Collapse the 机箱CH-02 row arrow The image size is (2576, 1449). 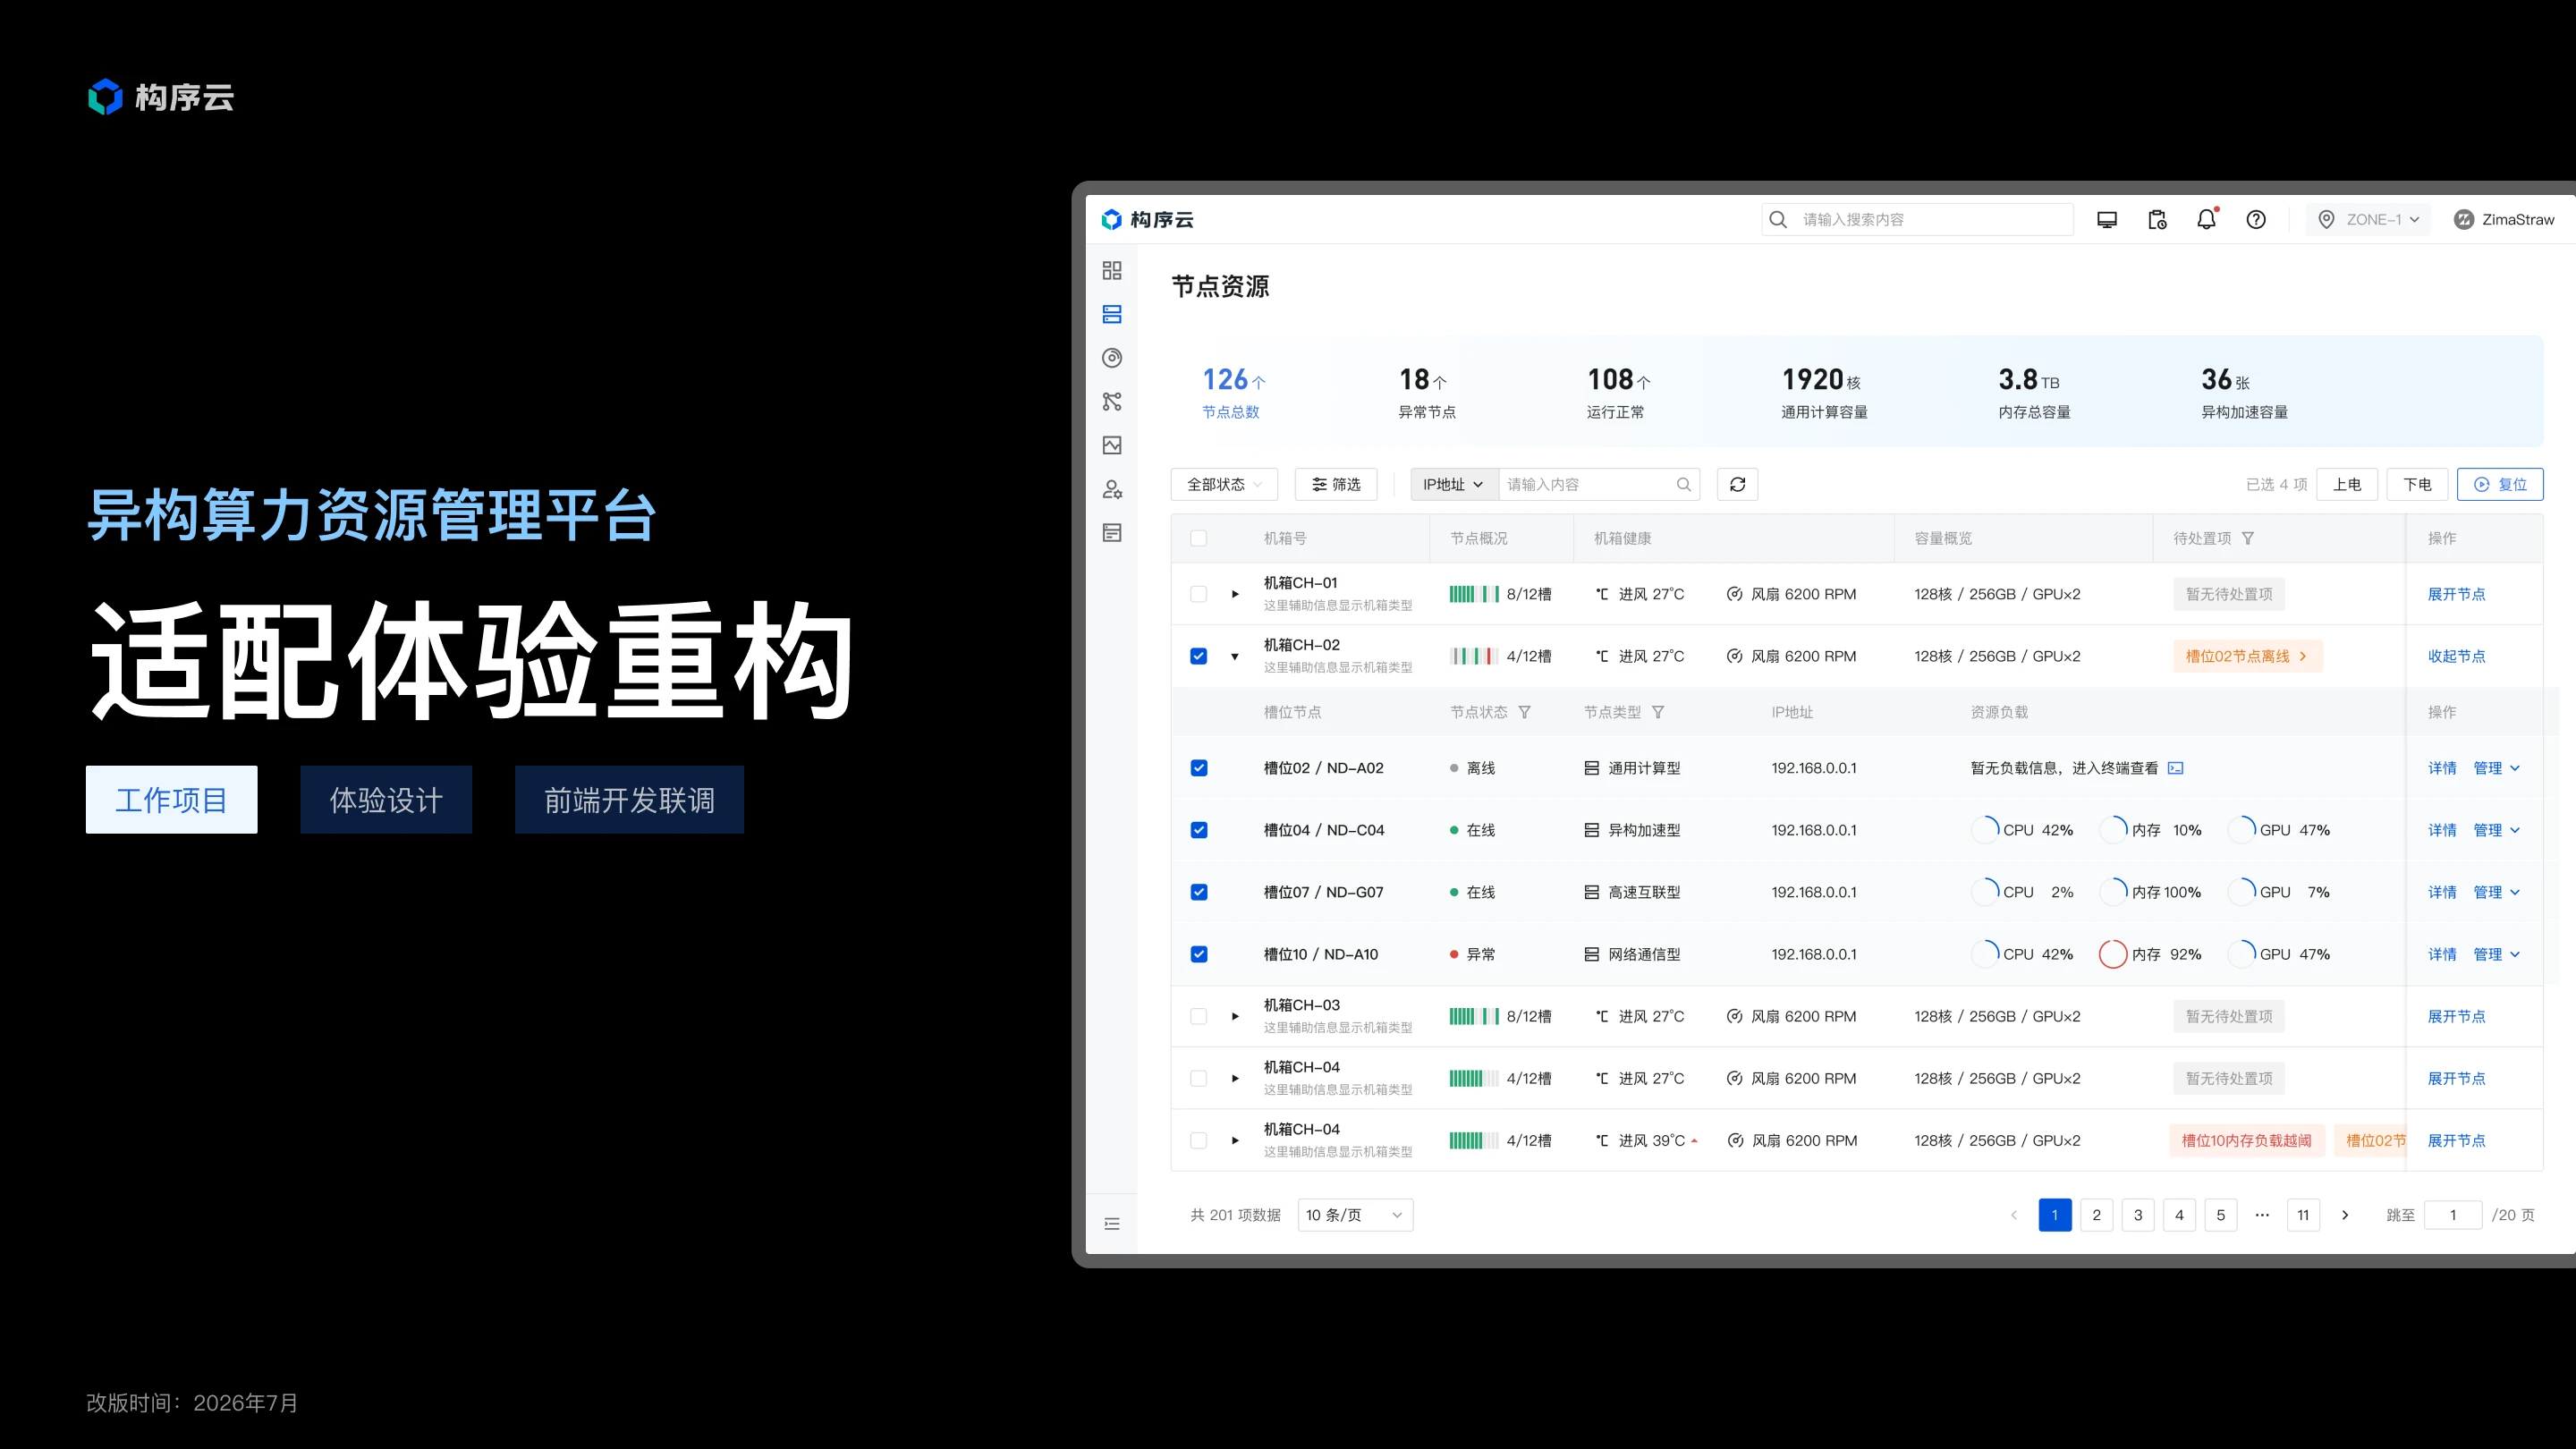coord(1235,656)
